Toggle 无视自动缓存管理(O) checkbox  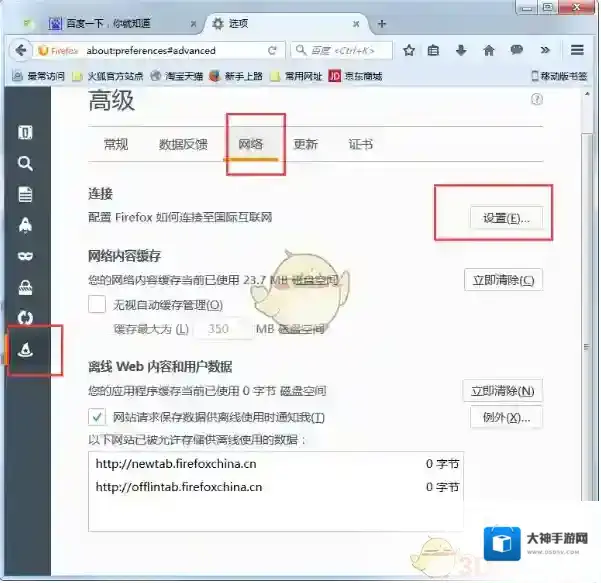[97, 305]
